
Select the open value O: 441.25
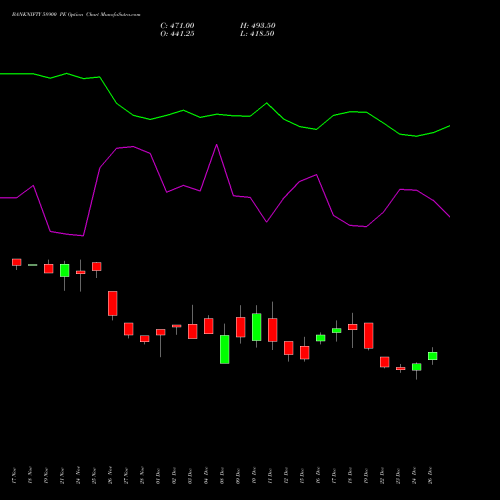coord(177,34)
